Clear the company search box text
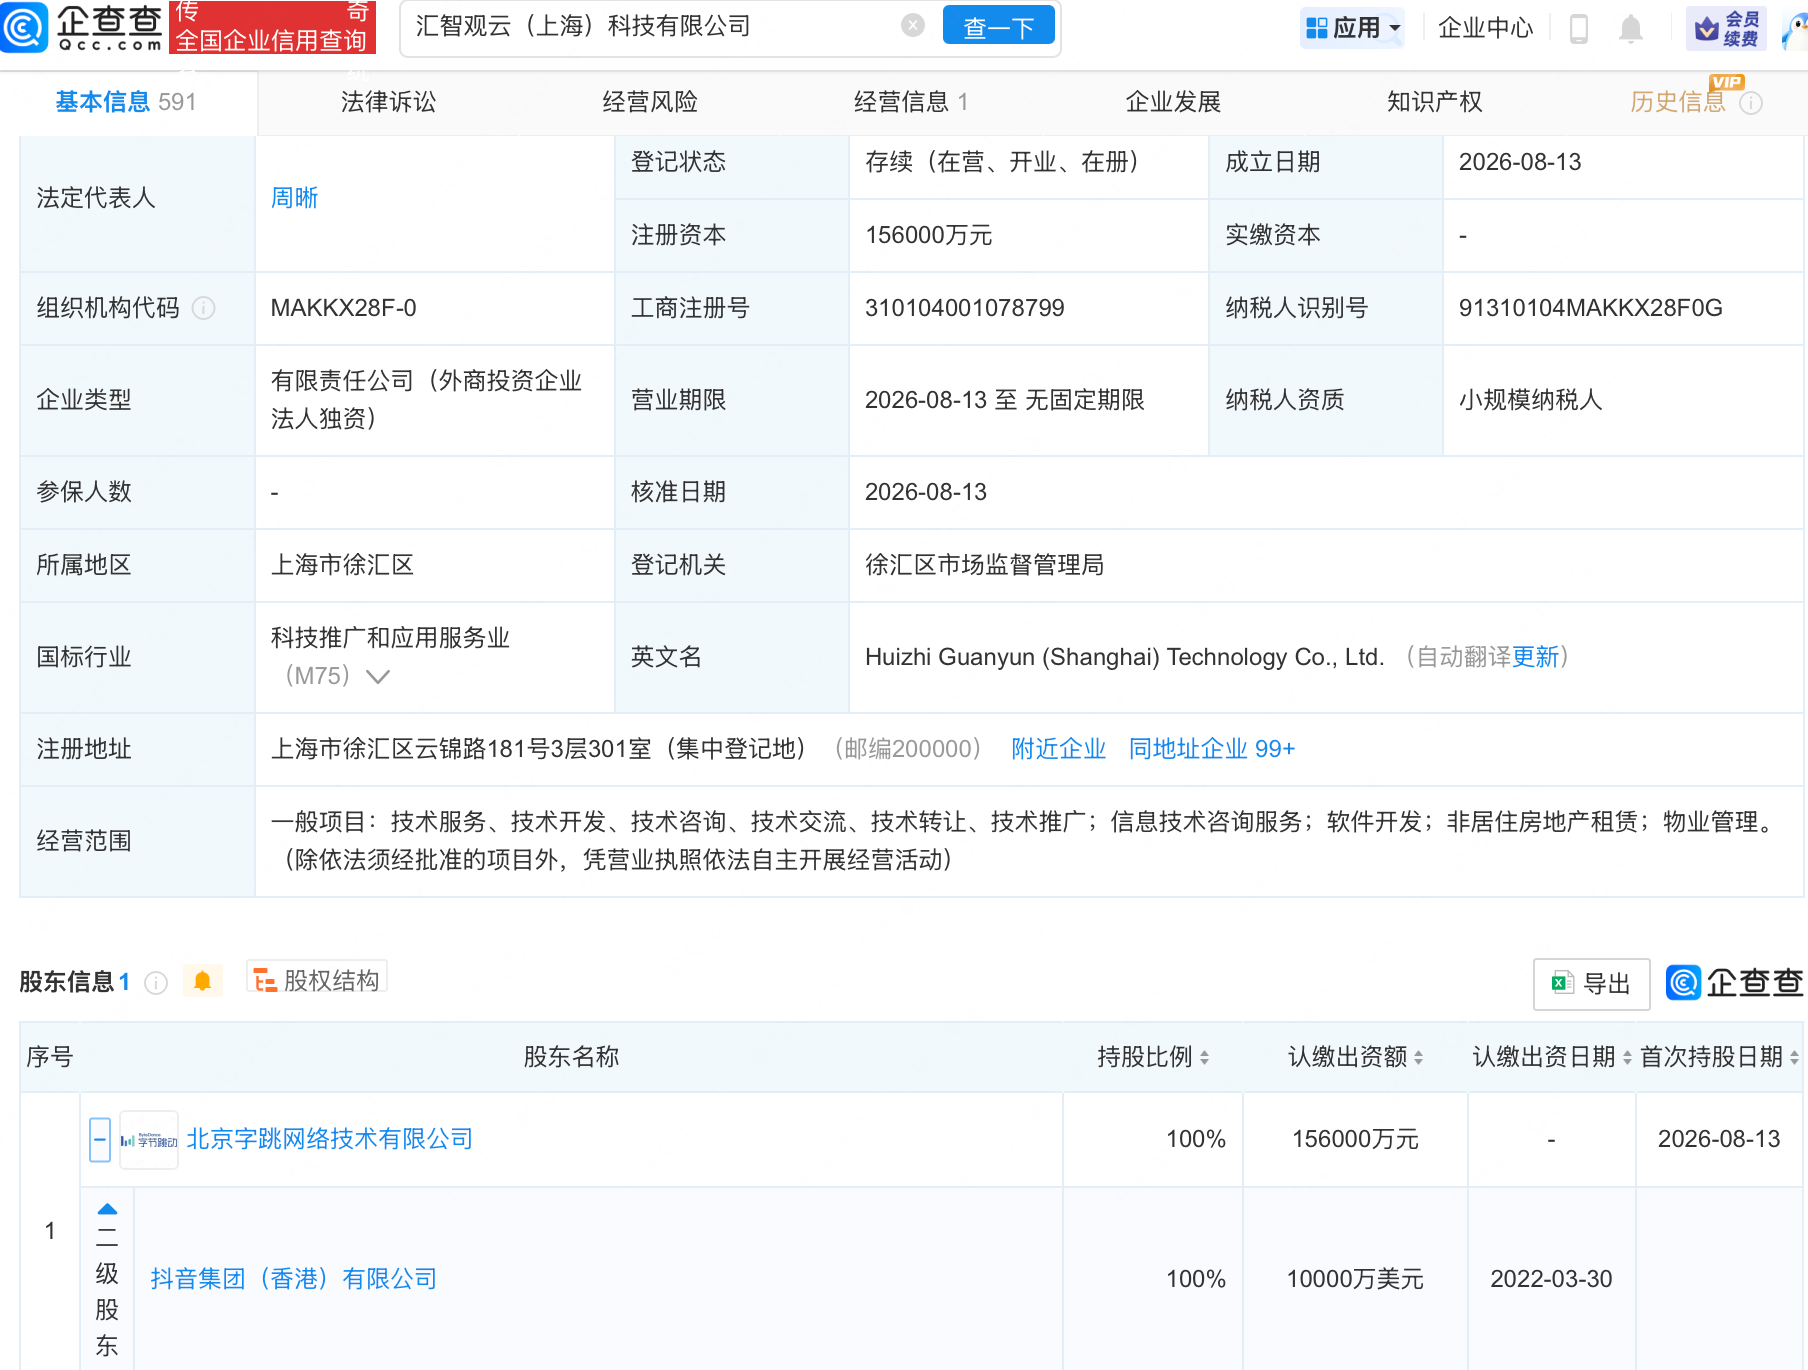 [912, 26]
